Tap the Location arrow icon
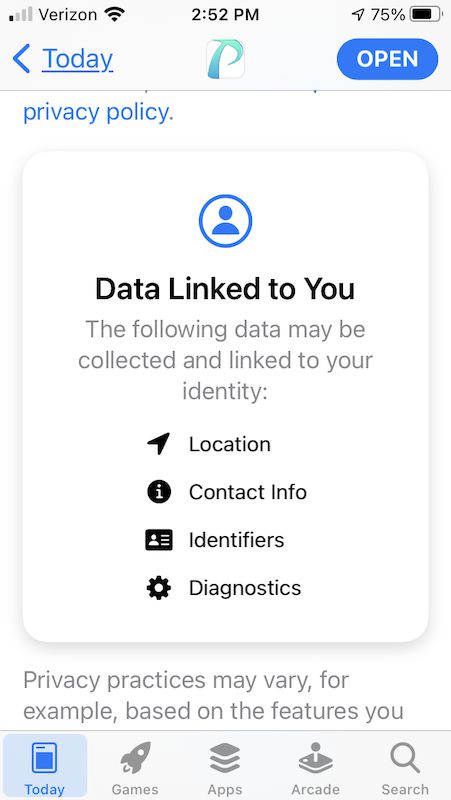The image size is (451, 800). click(x=159, y=444)
